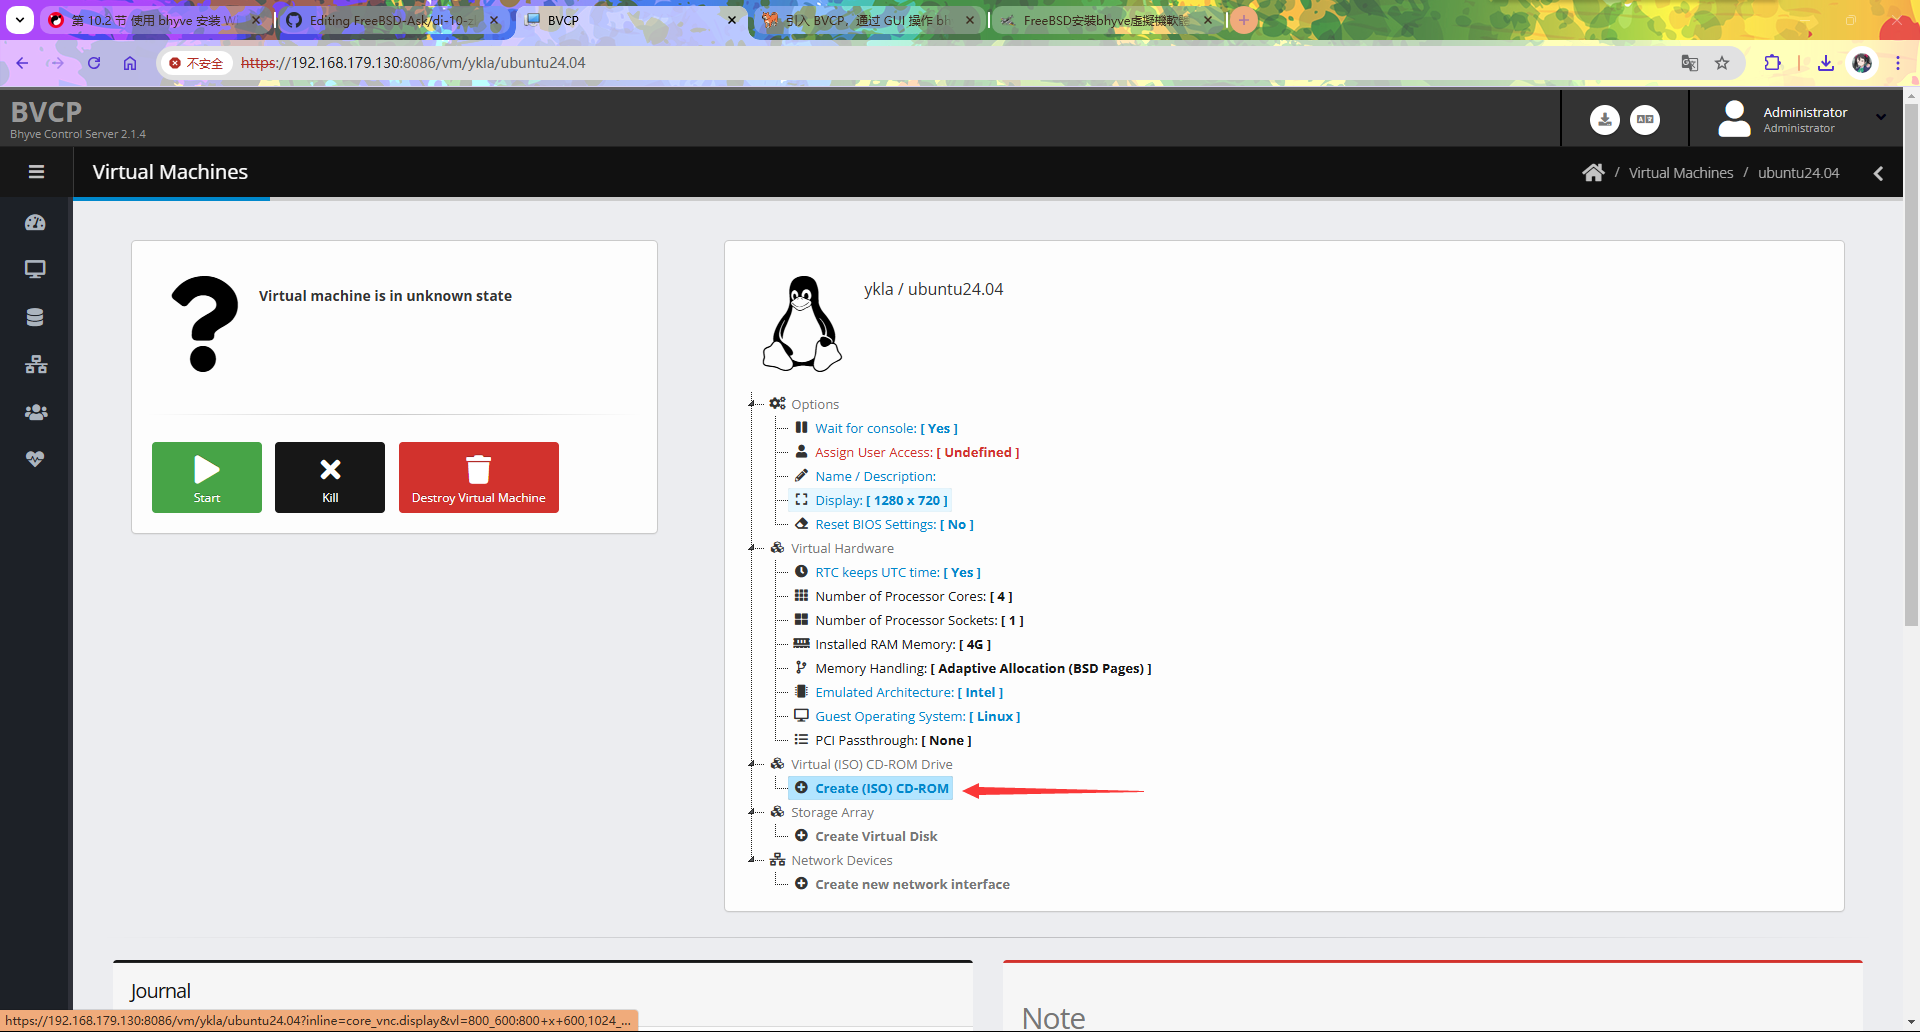
Task: Edit Name / Description option
Action: tap(875, 476)
